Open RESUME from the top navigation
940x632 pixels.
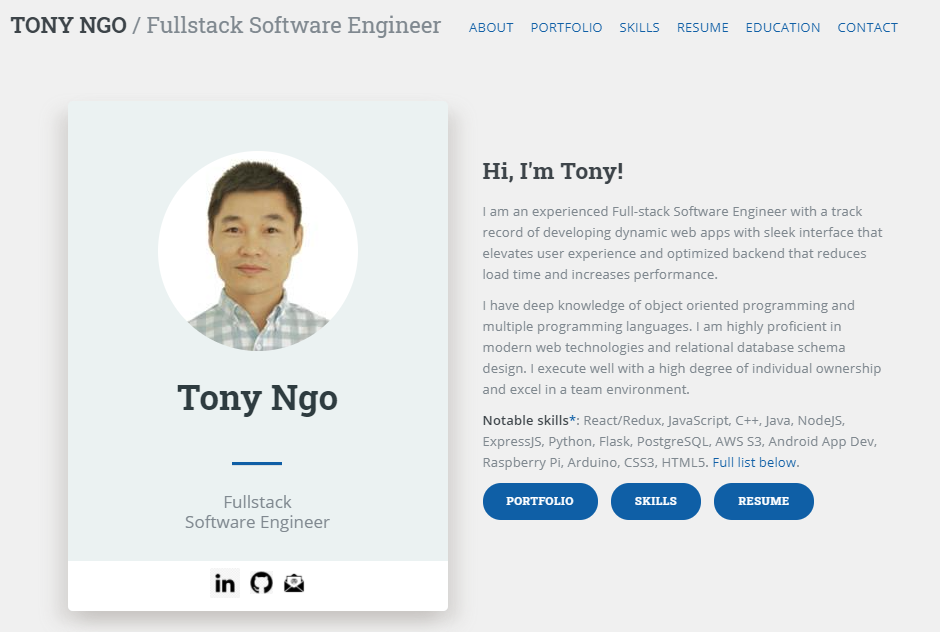pos(702,27)
